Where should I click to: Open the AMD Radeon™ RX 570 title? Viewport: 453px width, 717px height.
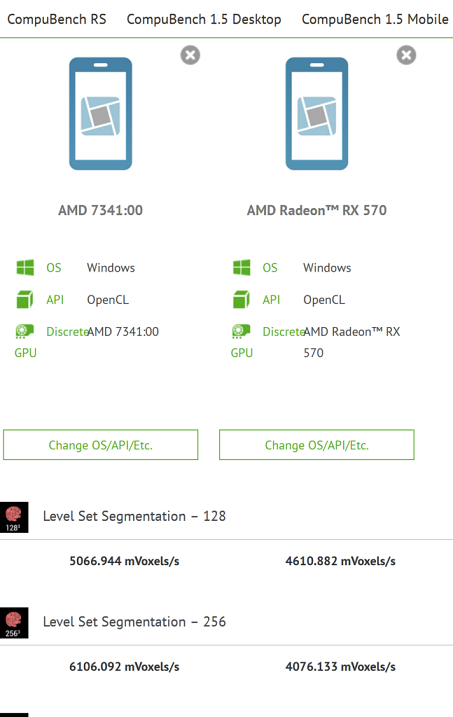point(317,210)
